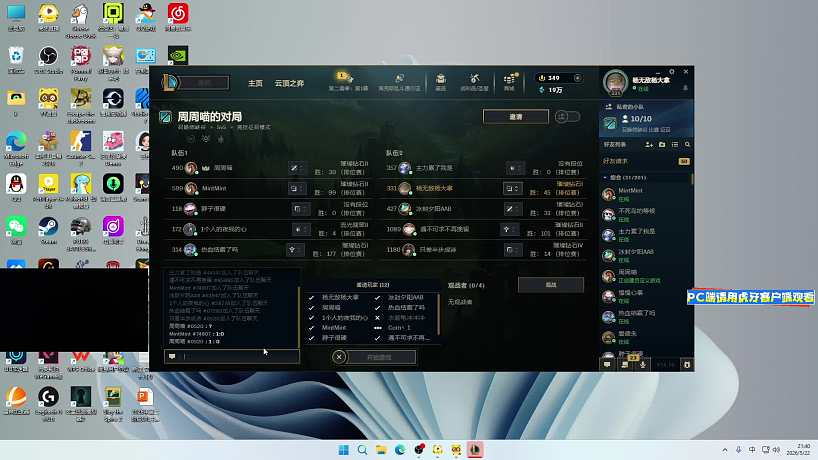Click the friends search magnifier icon
Viewport: 818px width, 460px height.
[688, 144]
